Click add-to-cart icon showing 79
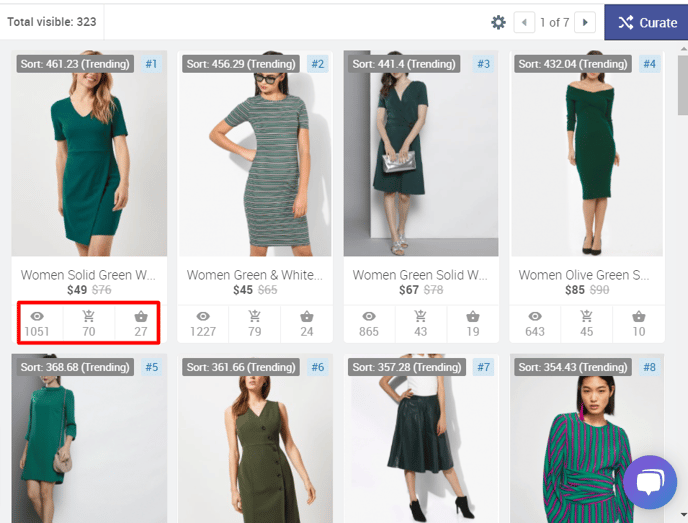This screenshot has width=688, height=523. point(254,316)
